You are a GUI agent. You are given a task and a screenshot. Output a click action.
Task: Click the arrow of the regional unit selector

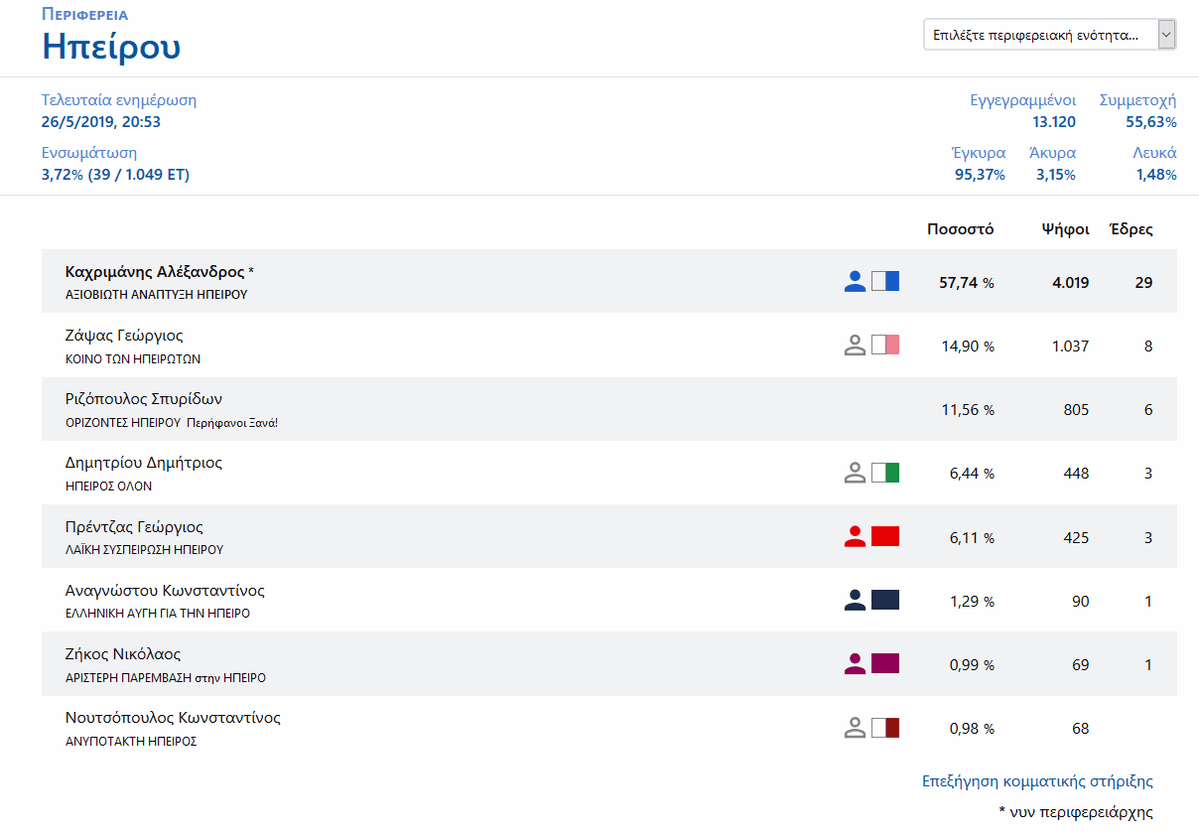tap(1166, 35)
